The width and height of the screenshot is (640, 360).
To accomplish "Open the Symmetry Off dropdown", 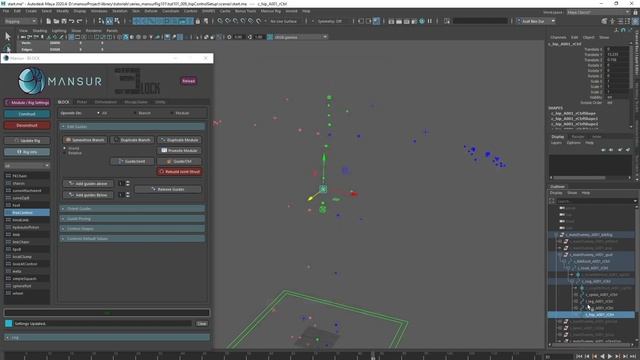I will 330,21.
